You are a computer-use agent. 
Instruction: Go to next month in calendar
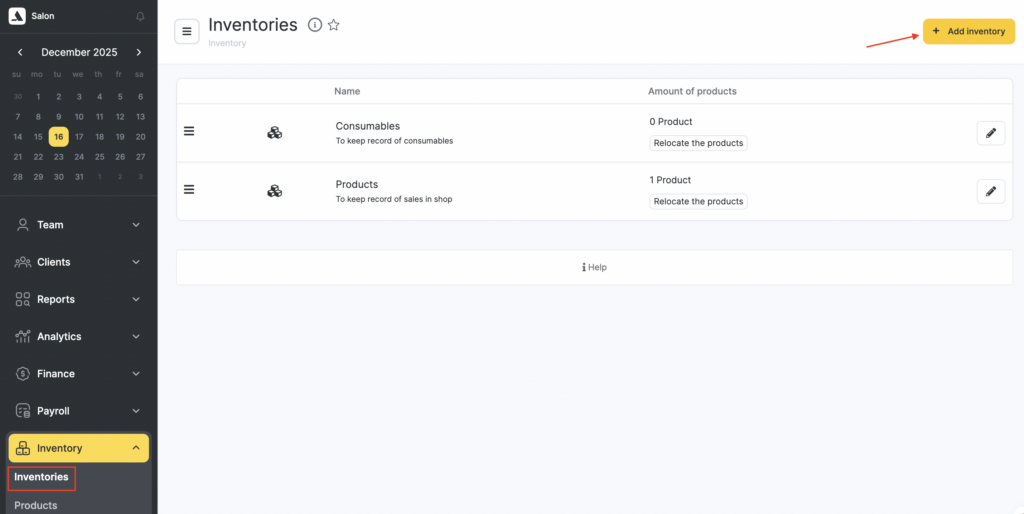(139, 52)
